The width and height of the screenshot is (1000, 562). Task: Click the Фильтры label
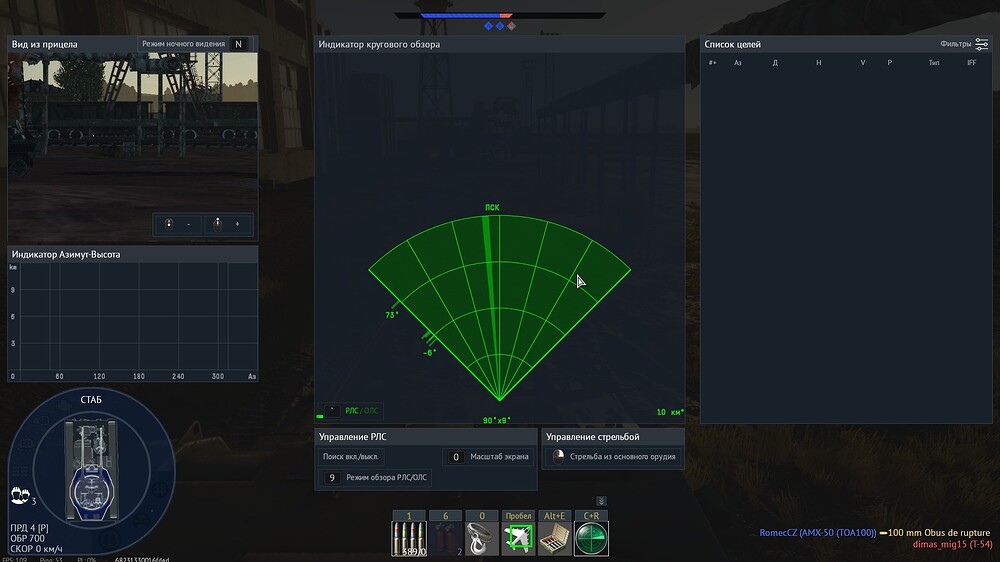[x=955, y=44]
